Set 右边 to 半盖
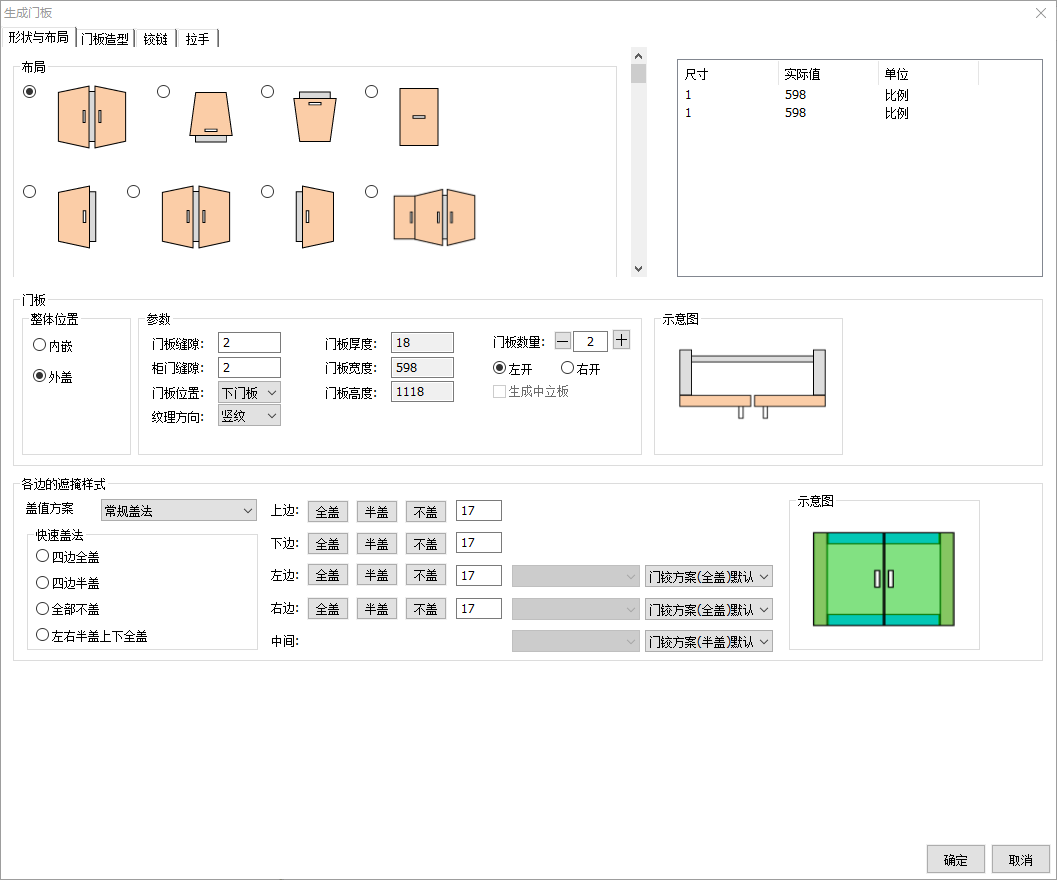 377,609
